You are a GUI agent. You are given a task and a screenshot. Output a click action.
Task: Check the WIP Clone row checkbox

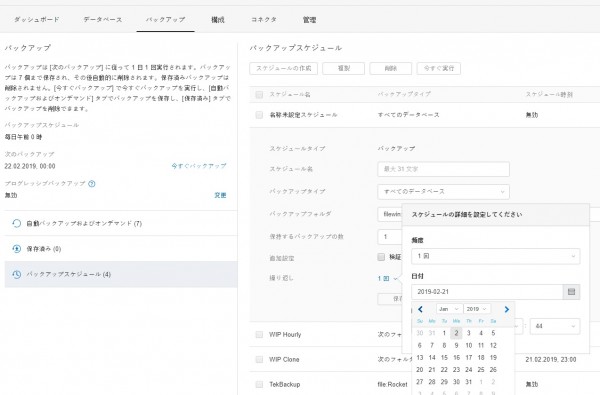coord(259,359)
